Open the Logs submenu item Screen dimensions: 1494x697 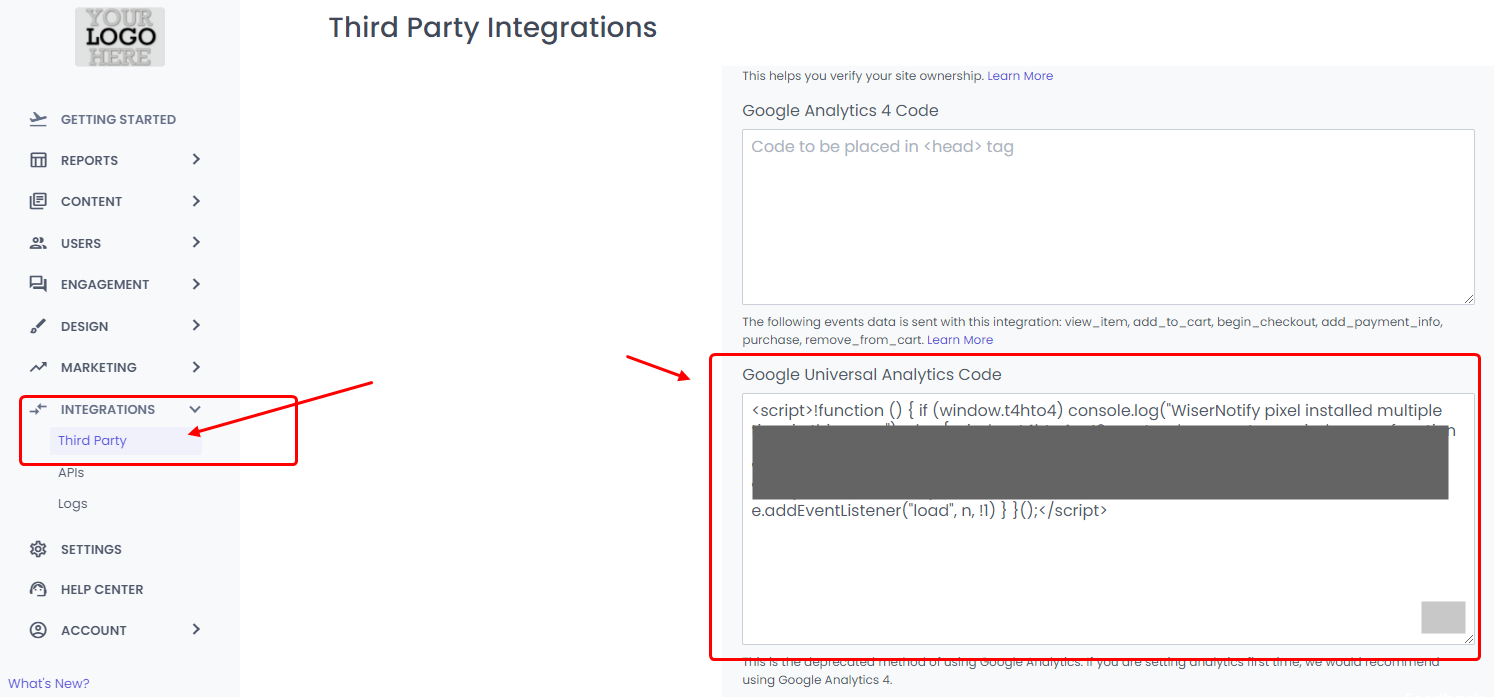73,504
